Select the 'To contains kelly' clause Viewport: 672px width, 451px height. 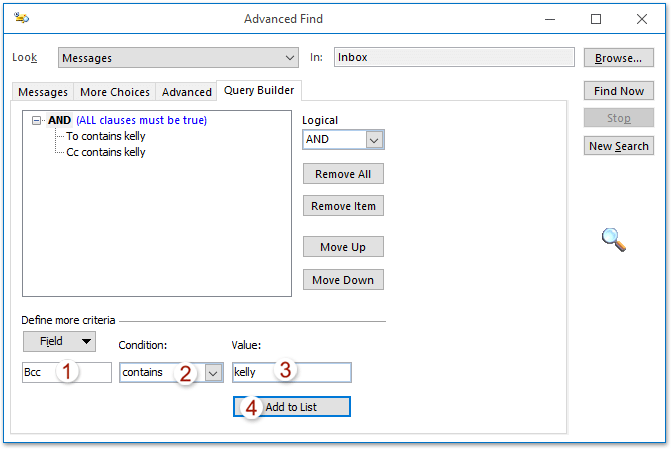point(105,136)
